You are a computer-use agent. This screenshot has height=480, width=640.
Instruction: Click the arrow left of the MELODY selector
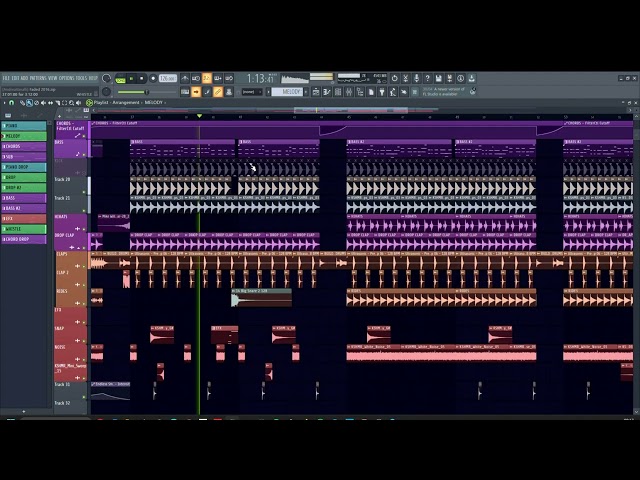(268, 92)
